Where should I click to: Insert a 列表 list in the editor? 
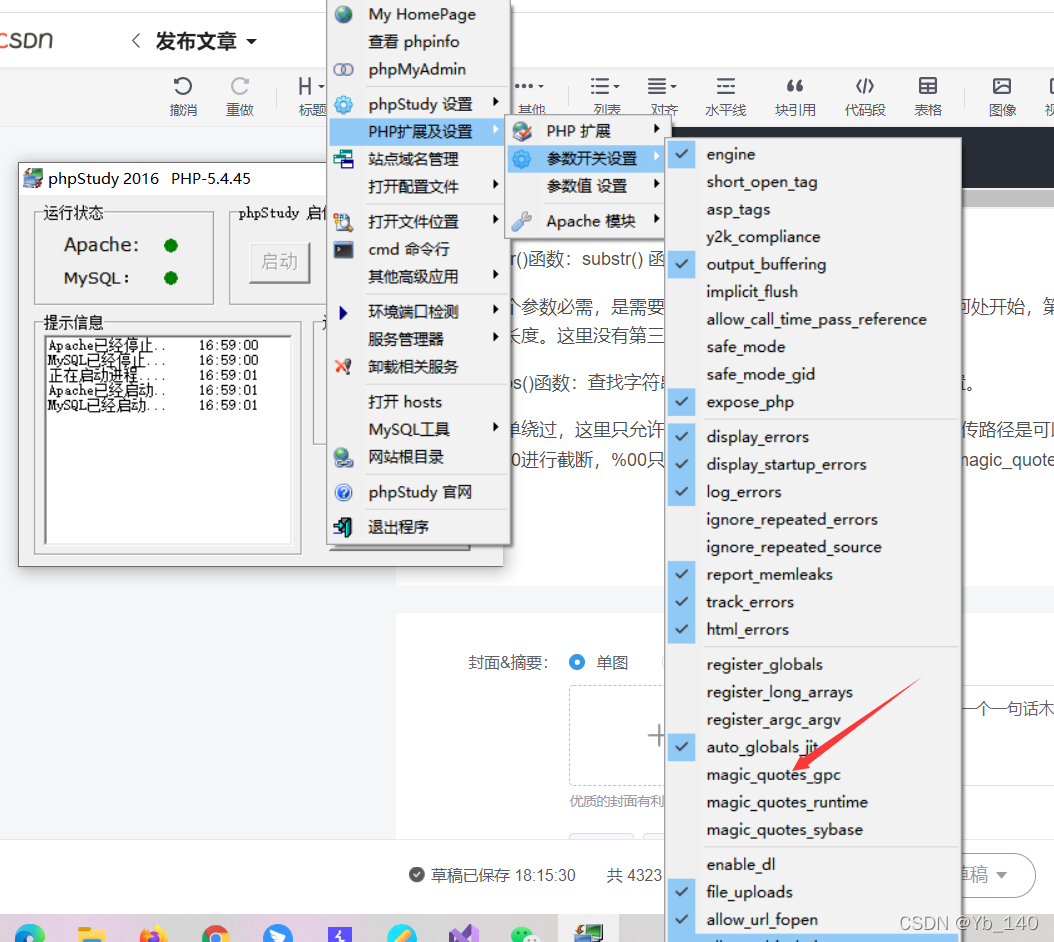pos(605,87)
